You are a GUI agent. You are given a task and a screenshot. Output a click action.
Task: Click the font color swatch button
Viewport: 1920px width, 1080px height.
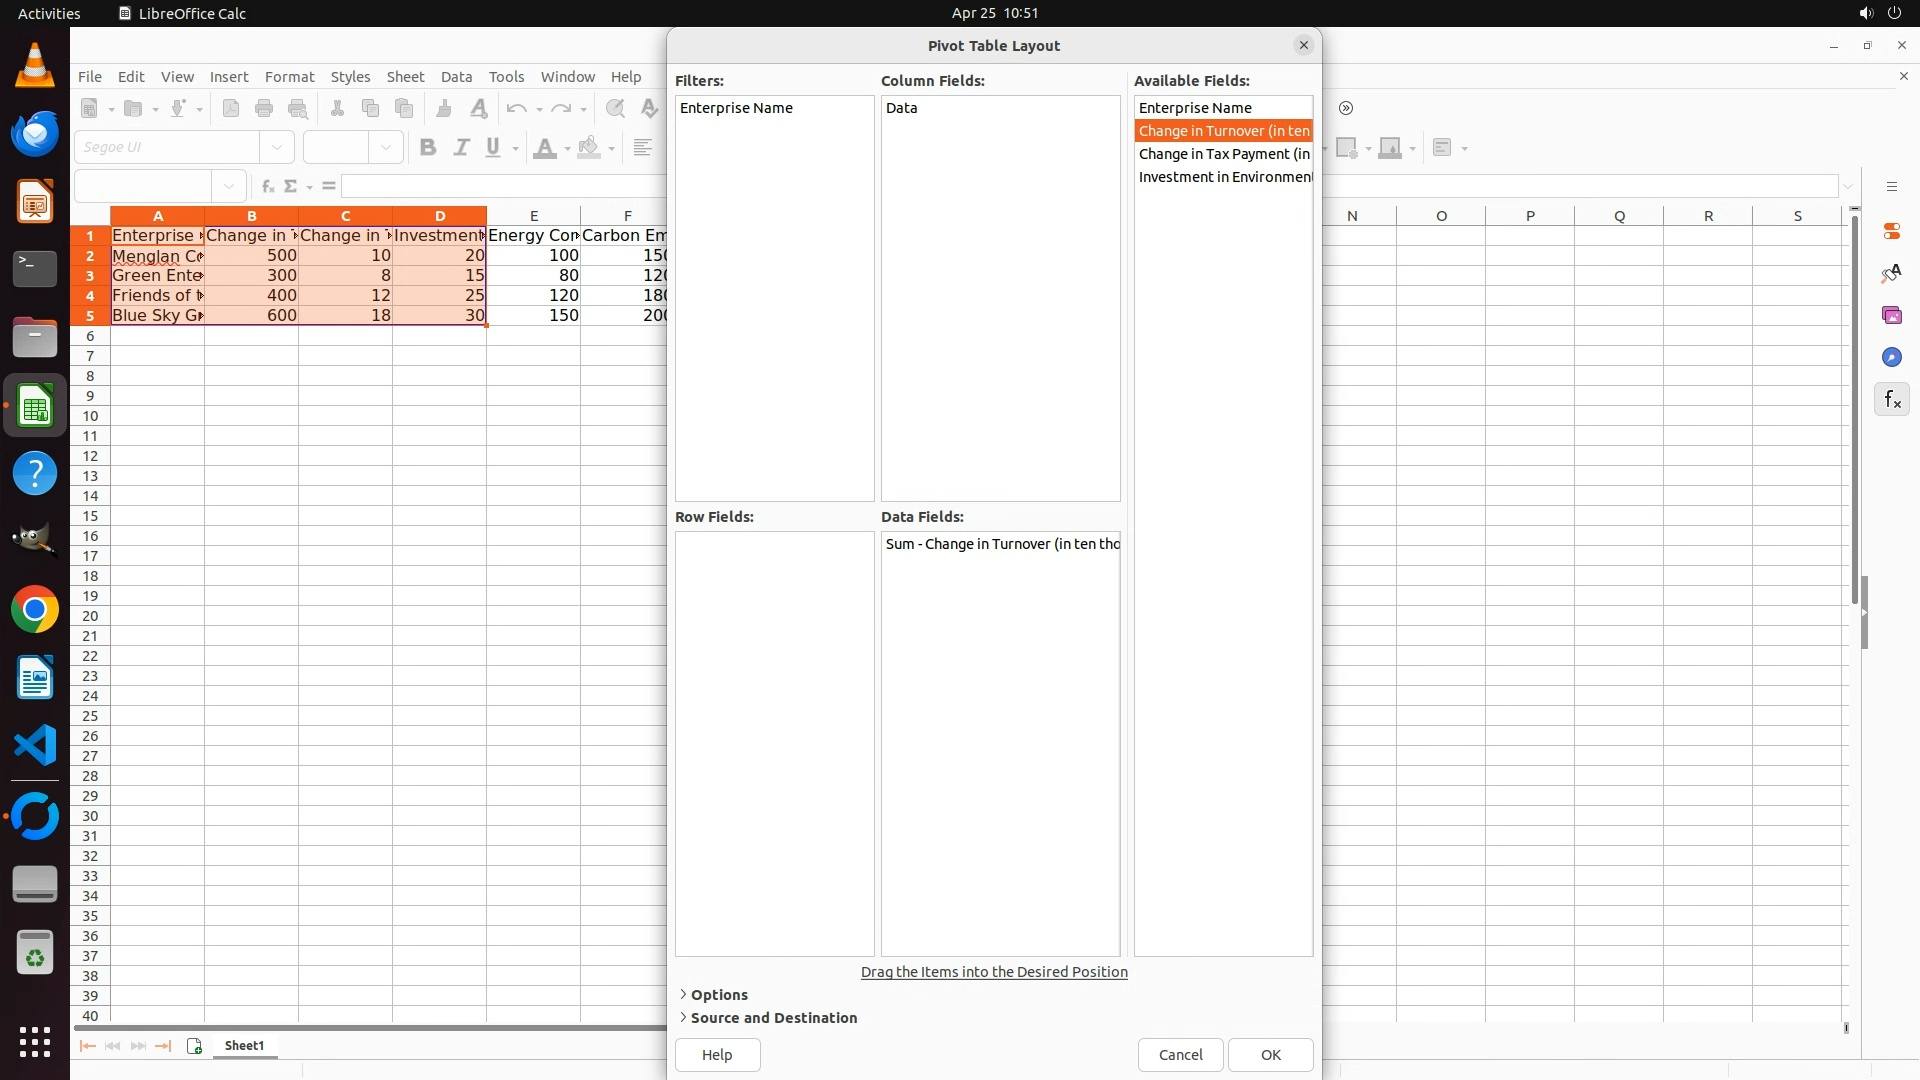544,148
